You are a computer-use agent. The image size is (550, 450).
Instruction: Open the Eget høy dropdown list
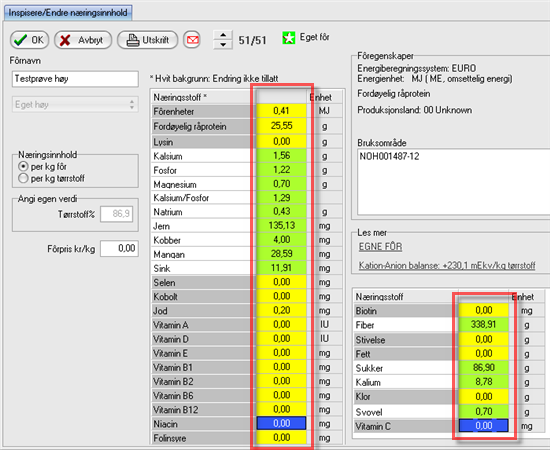coord(75,105)
